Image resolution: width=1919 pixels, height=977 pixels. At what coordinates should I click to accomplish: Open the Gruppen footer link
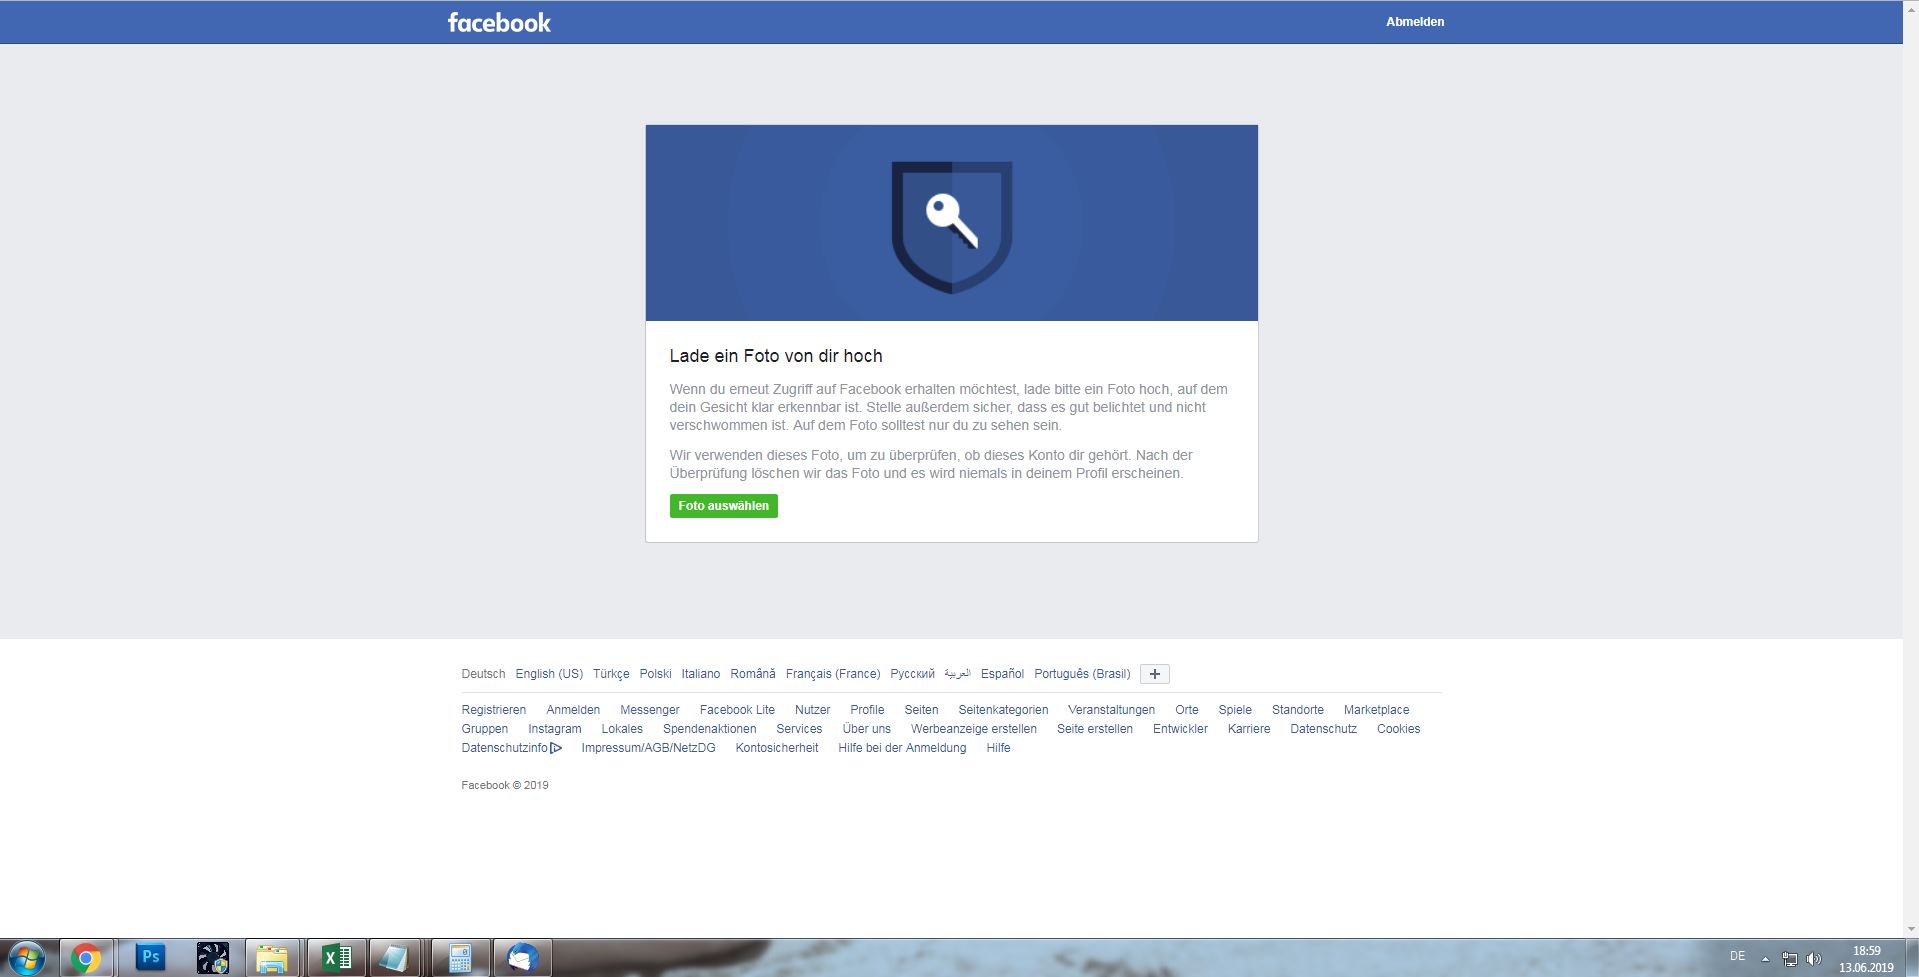485,729
